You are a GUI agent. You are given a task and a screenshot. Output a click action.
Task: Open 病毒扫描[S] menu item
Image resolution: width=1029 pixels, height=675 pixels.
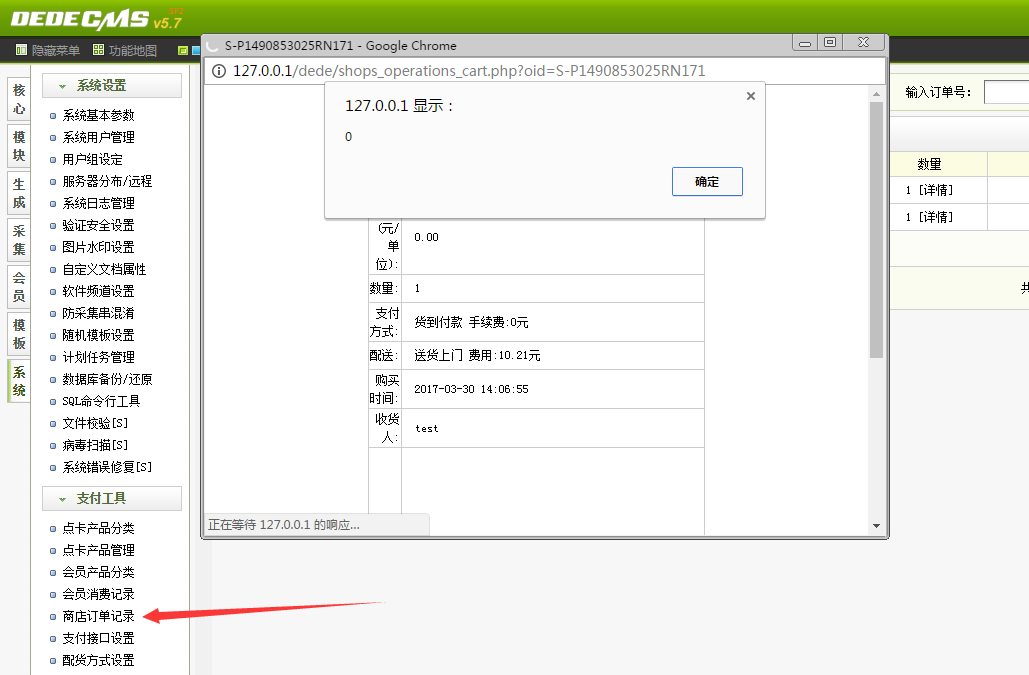(95, 445)
